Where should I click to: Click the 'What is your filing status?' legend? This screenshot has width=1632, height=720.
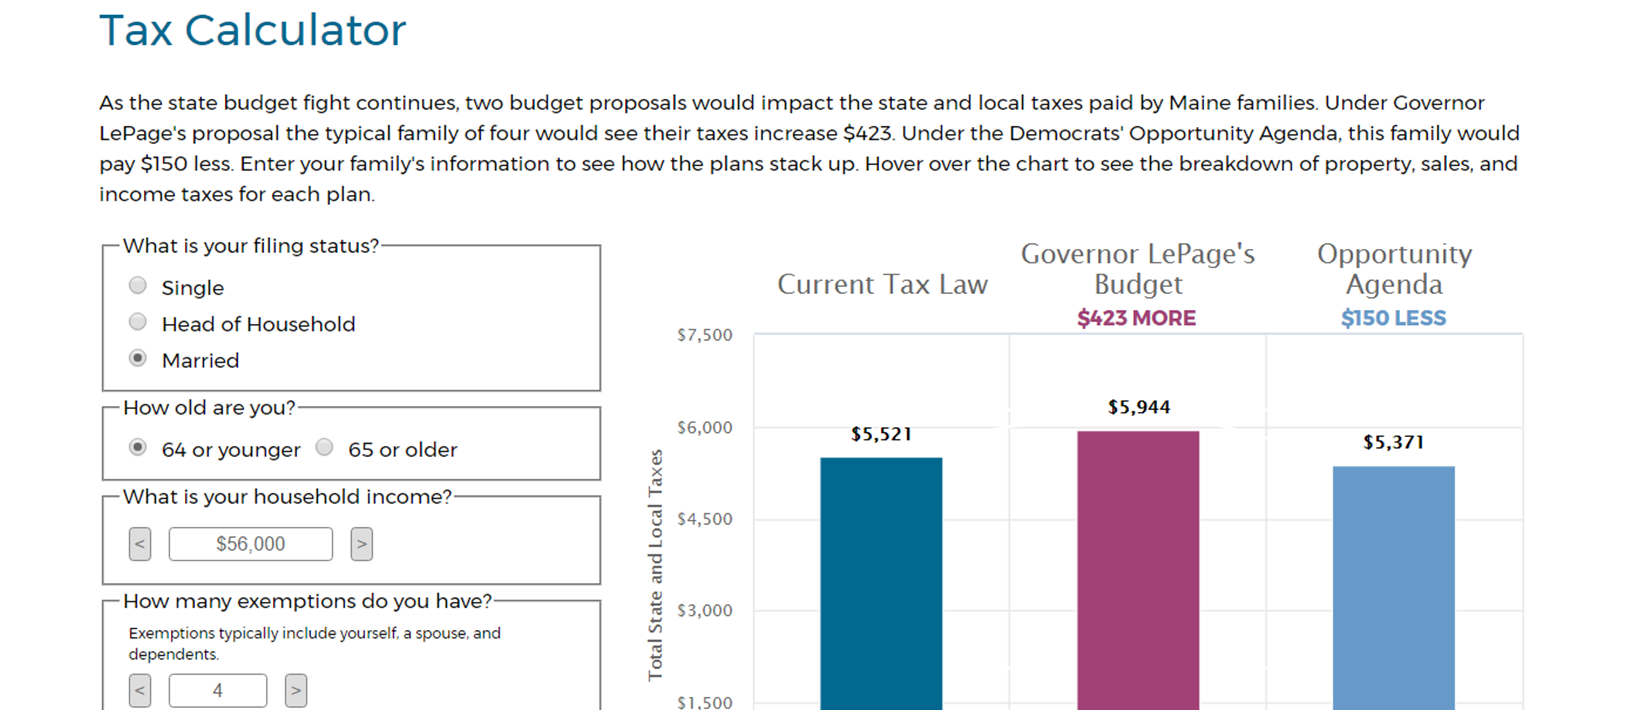point(251,246)
